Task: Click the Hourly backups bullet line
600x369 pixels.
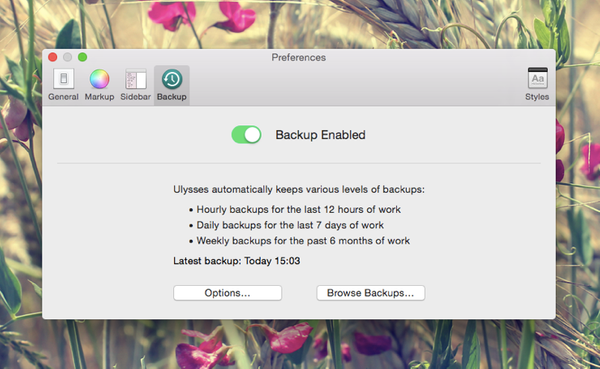Action: [x=295, y=209]
